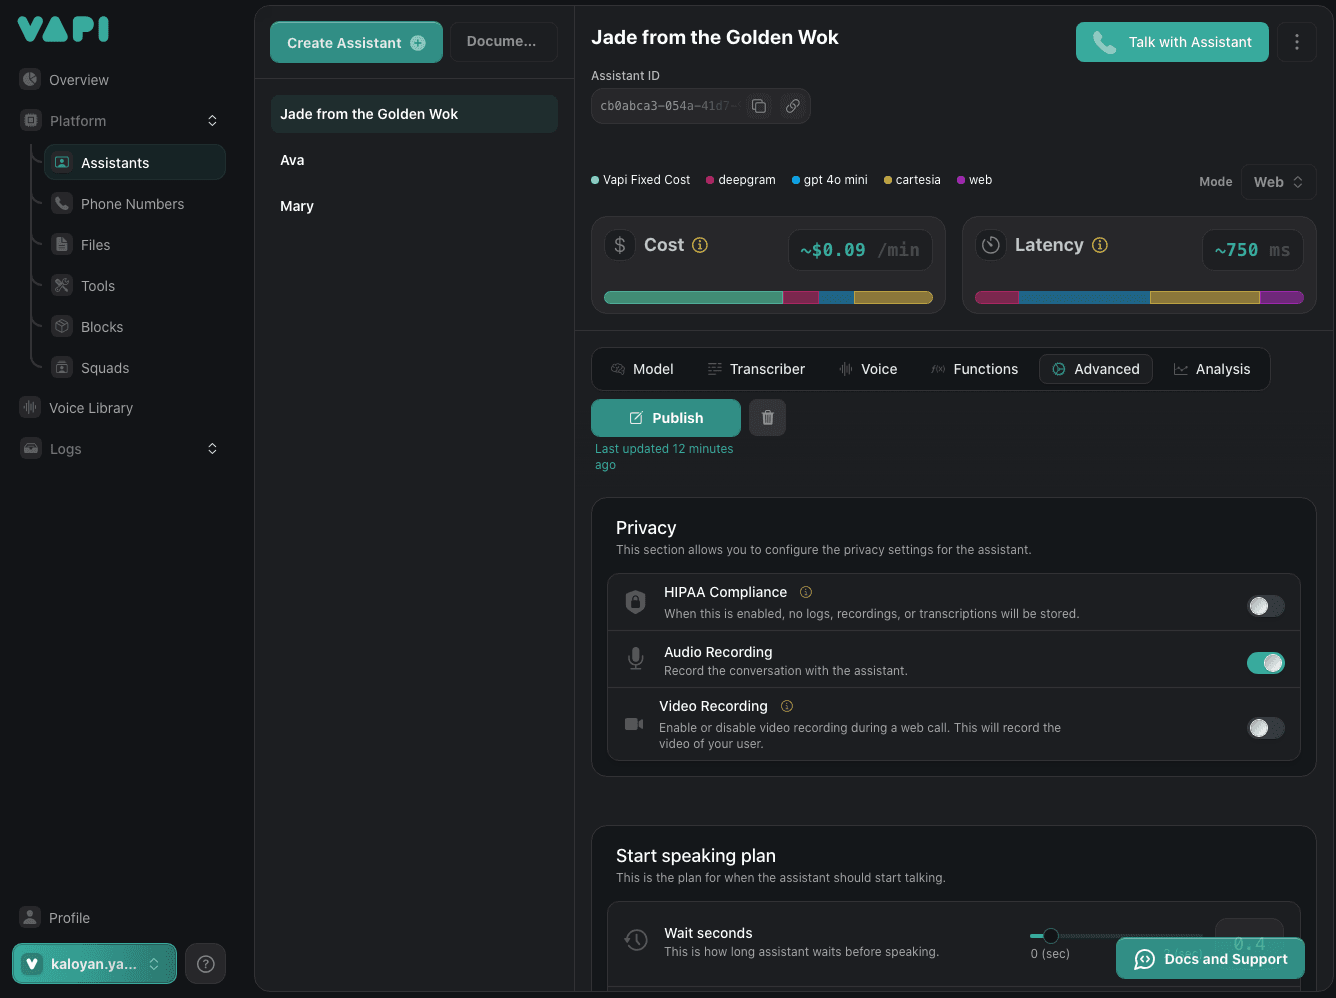This screenshot has height=998, width=1336.
Task: Select the Ava assistant from the list
Action: 292,160
